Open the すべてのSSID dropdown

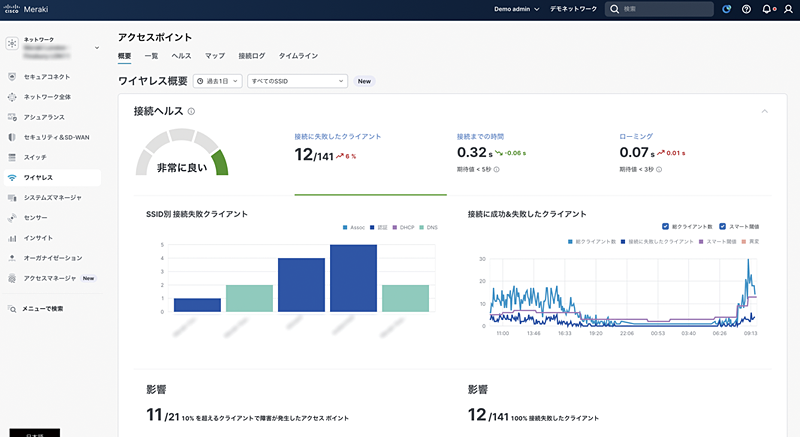[297, 81]
